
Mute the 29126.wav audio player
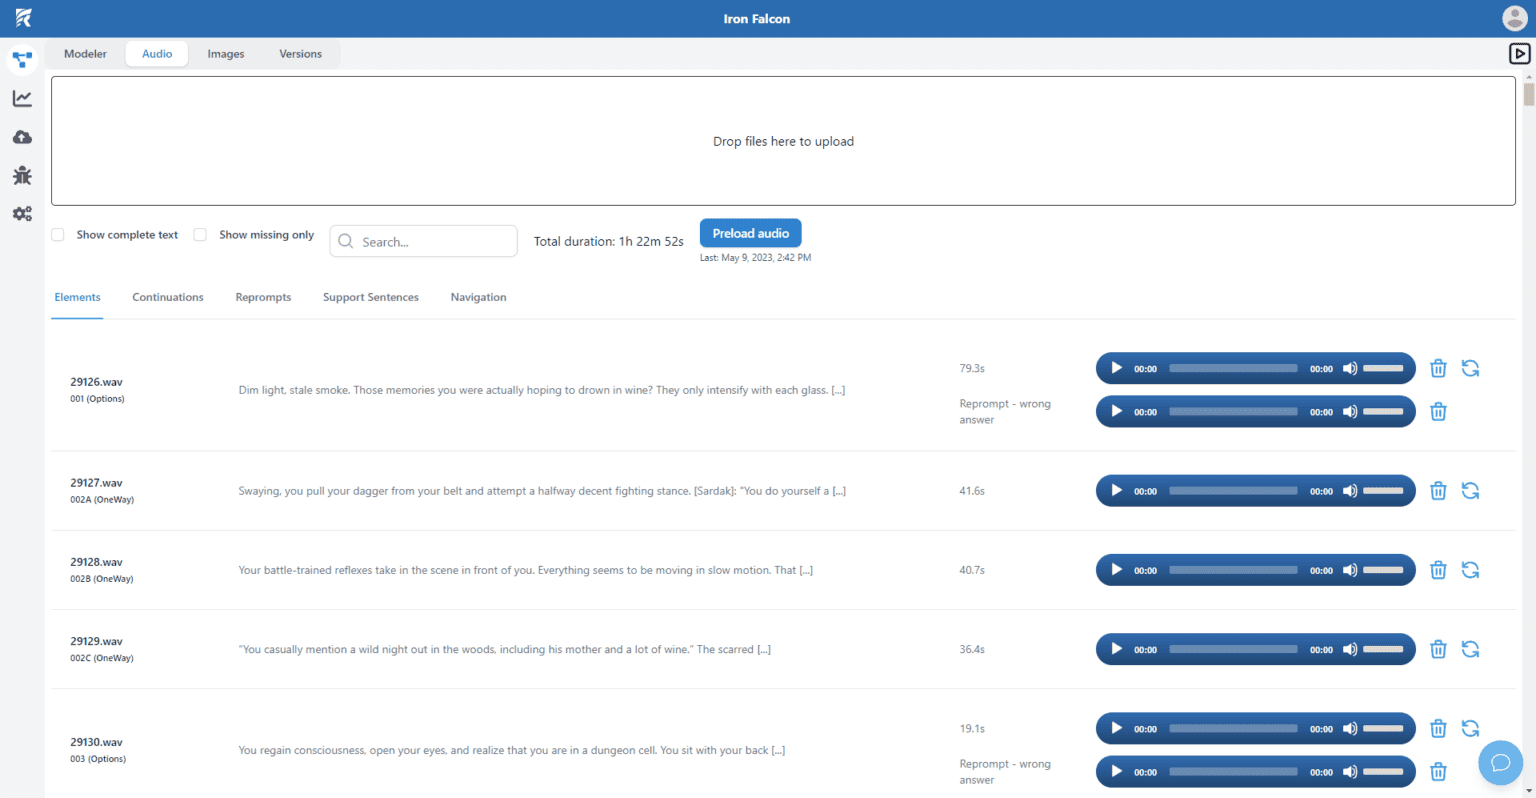point(1349,368)
